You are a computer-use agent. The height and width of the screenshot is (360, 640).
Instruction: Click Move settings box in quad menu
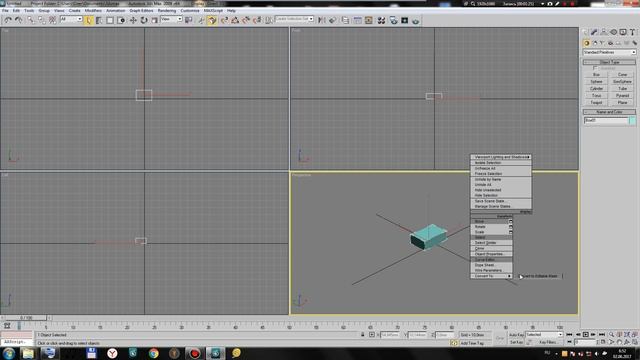(x=510, y=222)
